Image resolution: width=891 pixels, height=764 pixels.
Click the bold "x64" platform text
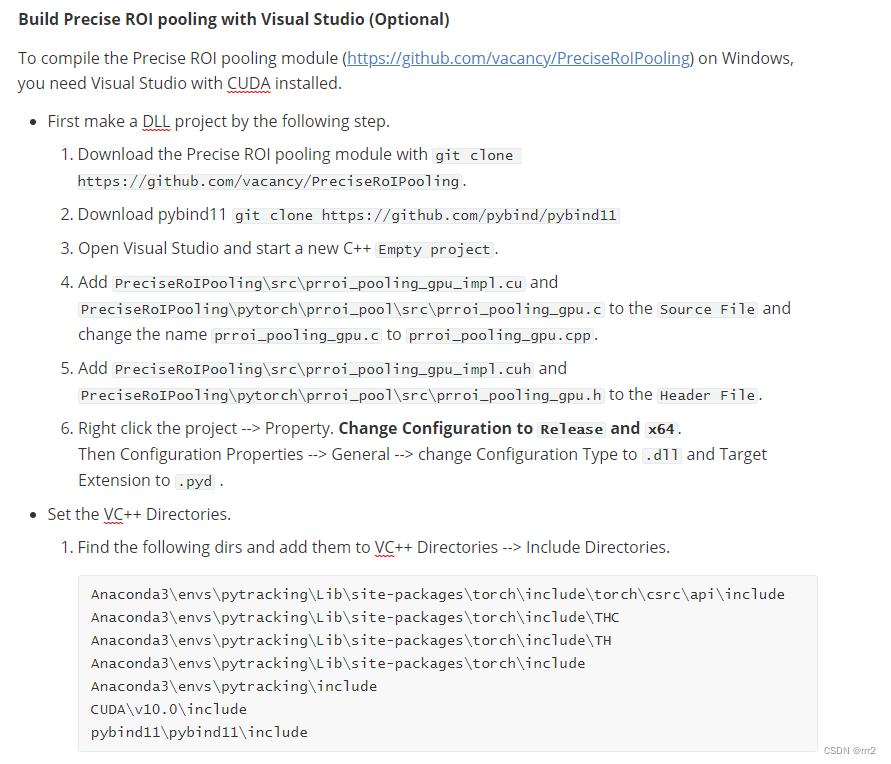[x=661, y=429]
